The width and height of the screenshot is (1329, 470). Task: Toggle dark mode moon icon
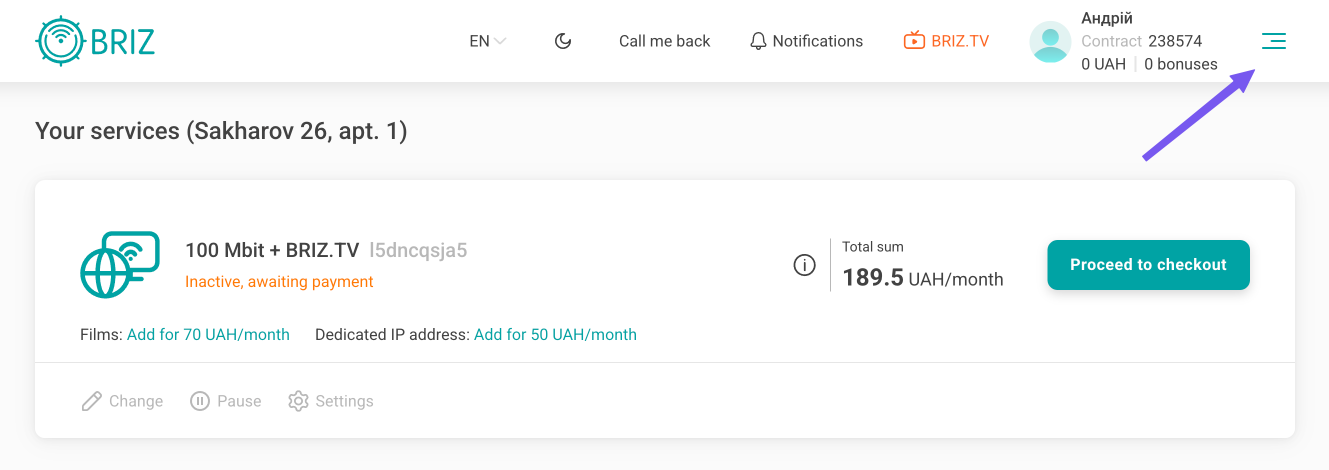[563, 41]
